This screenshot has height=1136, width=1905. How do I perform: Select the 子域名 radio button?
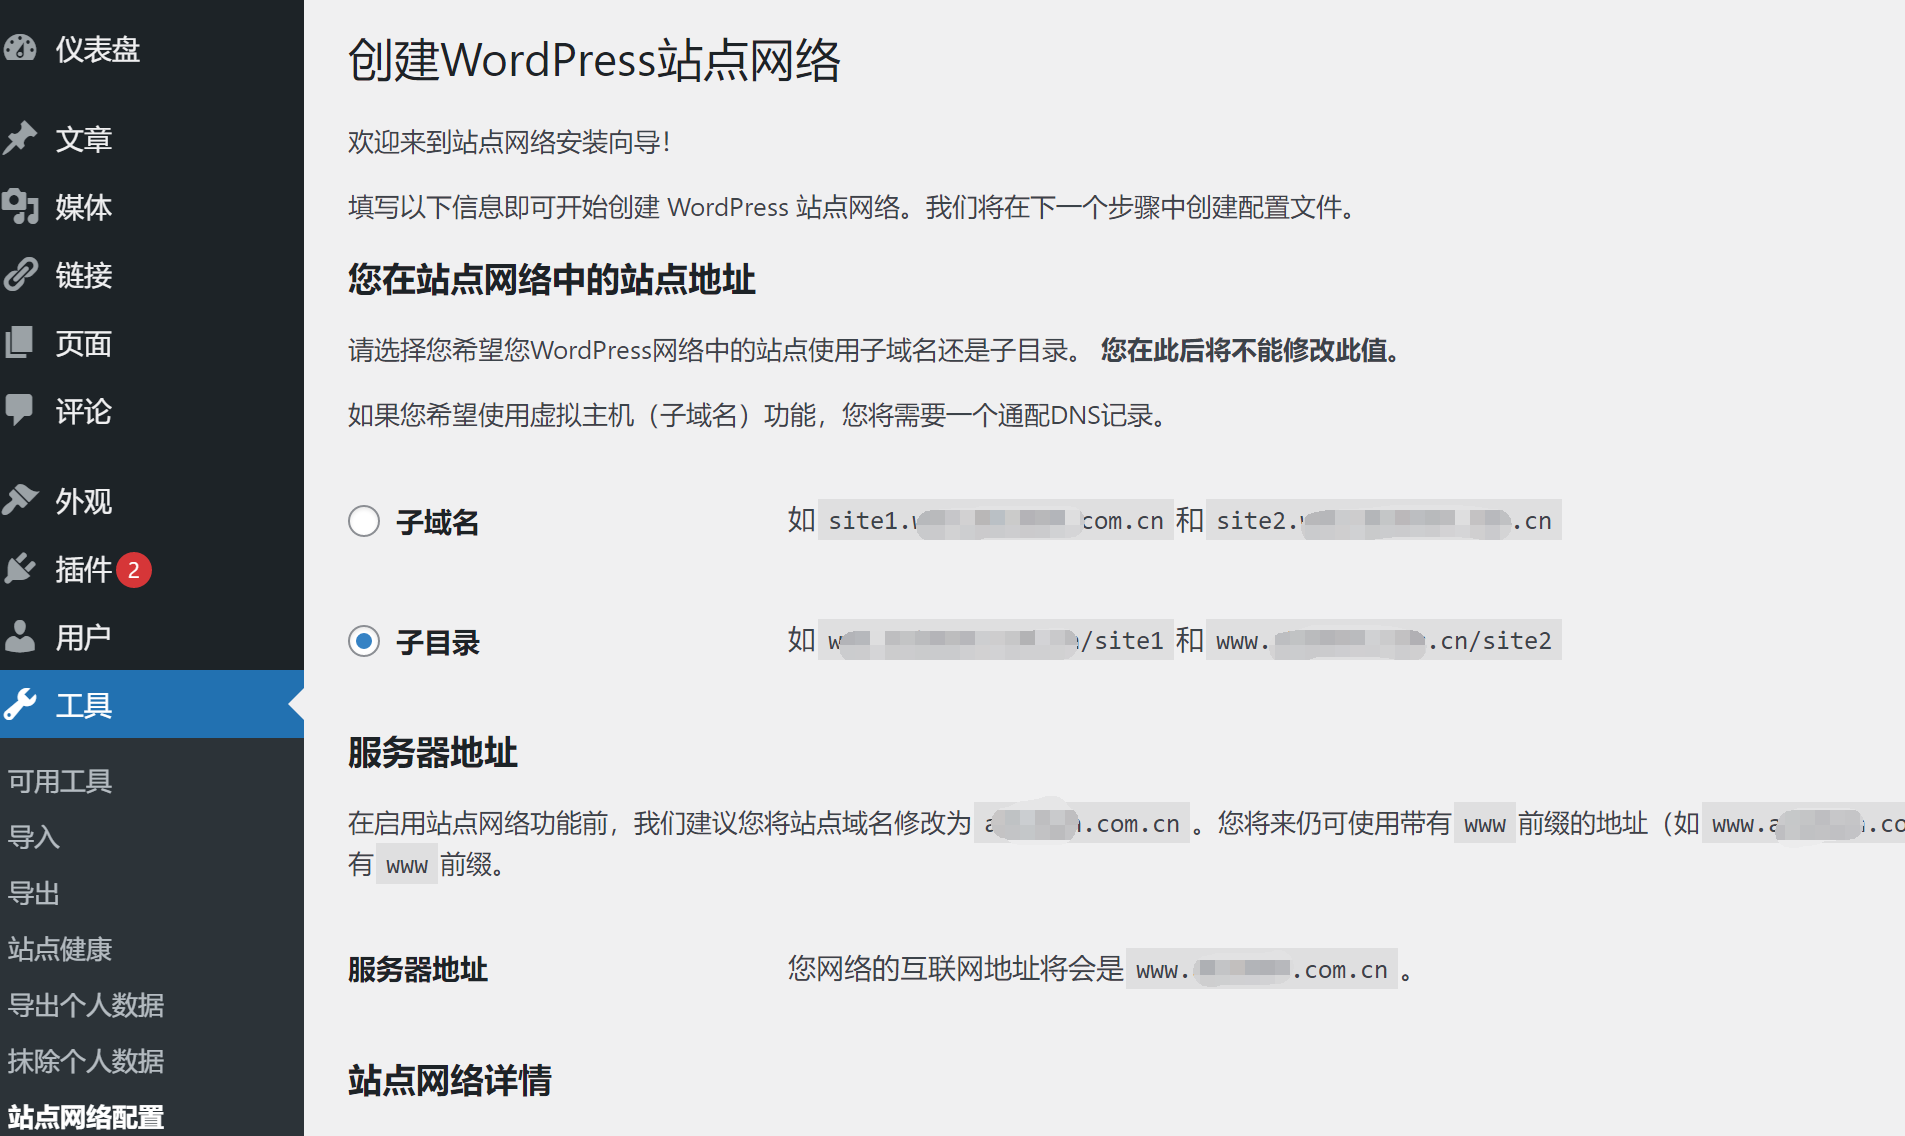click(x=364, y=521)
